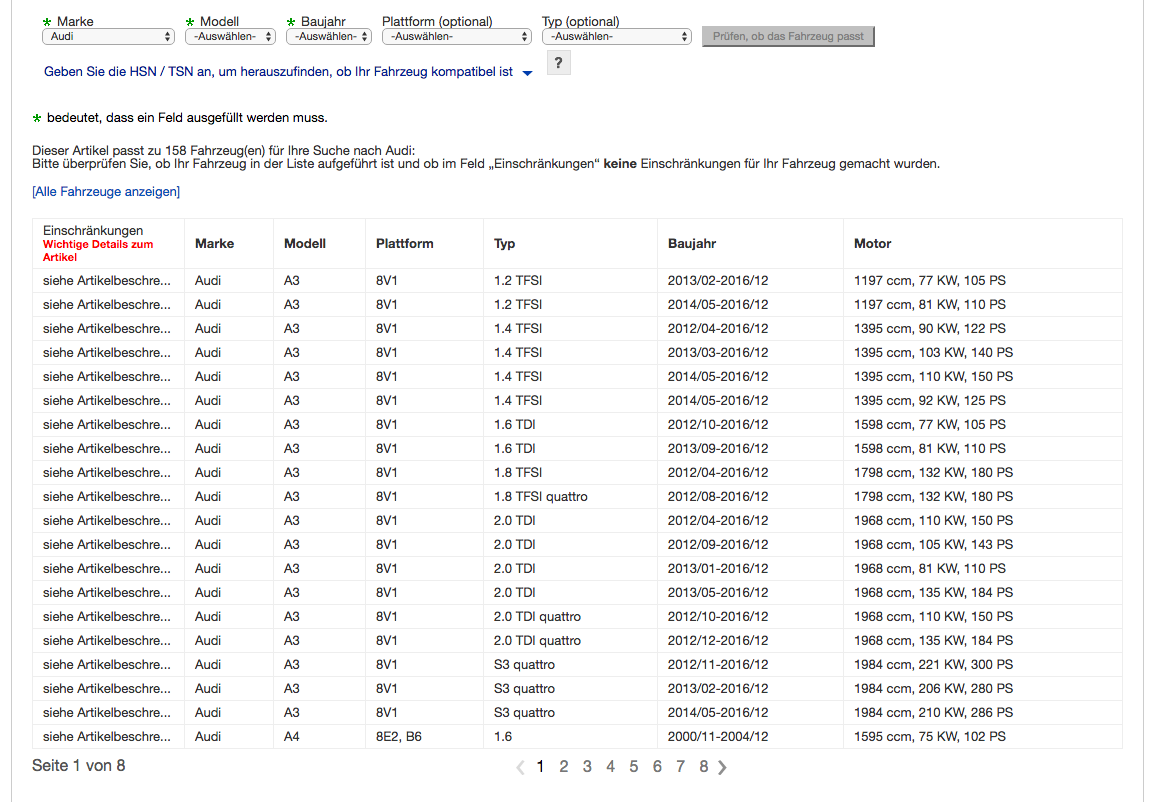The height and width of the screenshot is (802, 1152).
Task: Go to page 2 of results
Action: [563, 767]
